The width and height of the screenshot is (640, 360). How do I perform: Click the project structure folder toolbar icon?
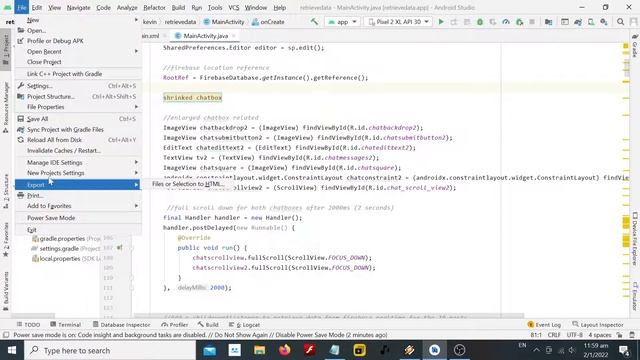(549, 22)
